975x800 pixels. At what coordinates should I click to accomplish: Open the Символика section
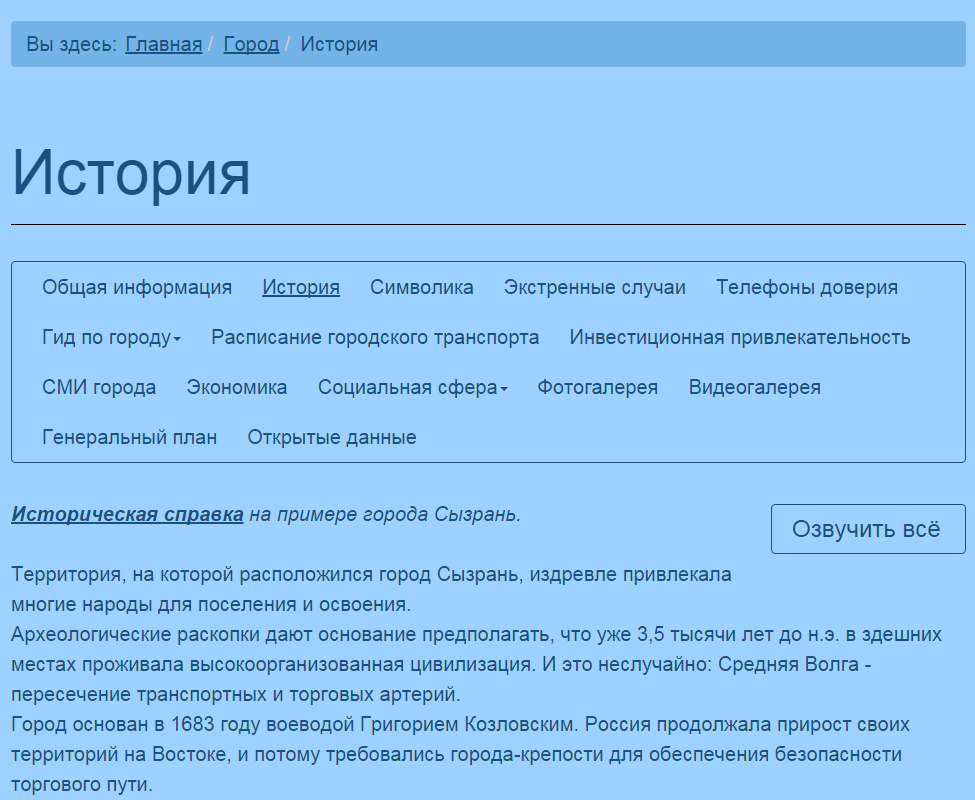[x=421, y=288]
